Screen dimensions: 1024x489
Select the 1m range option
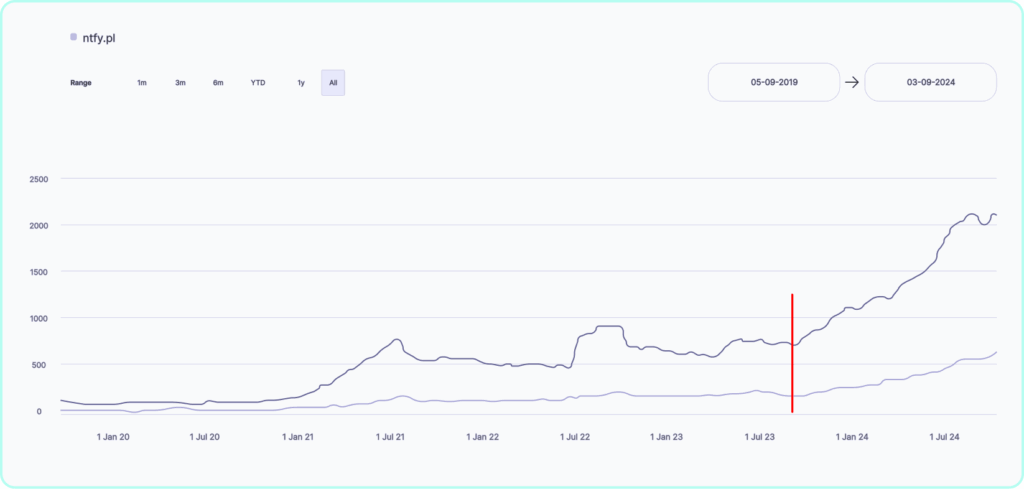[142, 83]
